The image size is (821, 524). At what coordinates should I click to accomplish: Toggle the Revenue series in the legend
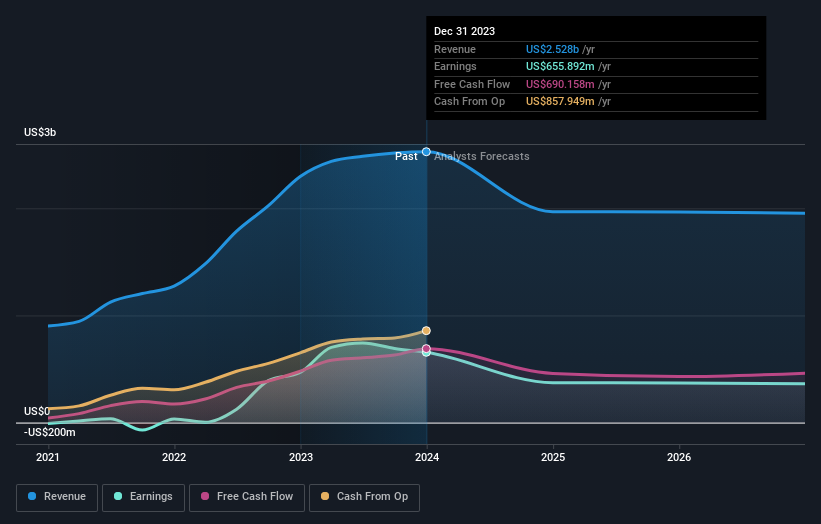[x=57, y=497]
